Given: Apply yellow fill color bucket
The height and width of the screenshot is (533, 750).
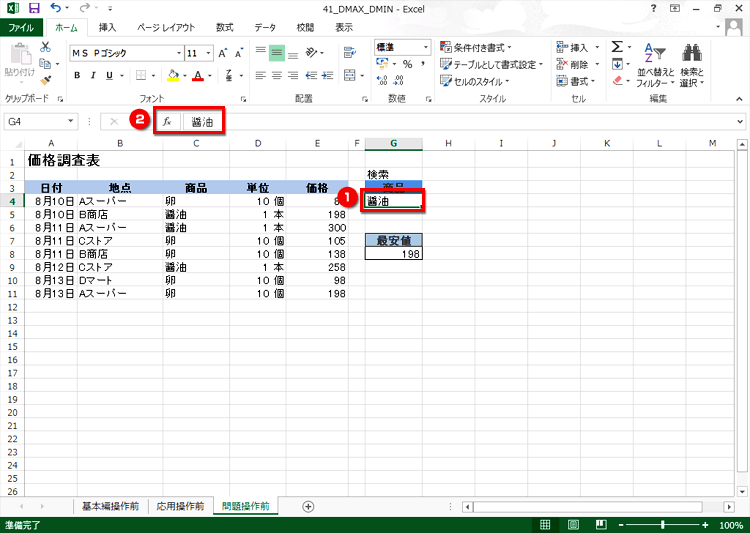Looking at the screenshot, I should (x=173, y=76).
